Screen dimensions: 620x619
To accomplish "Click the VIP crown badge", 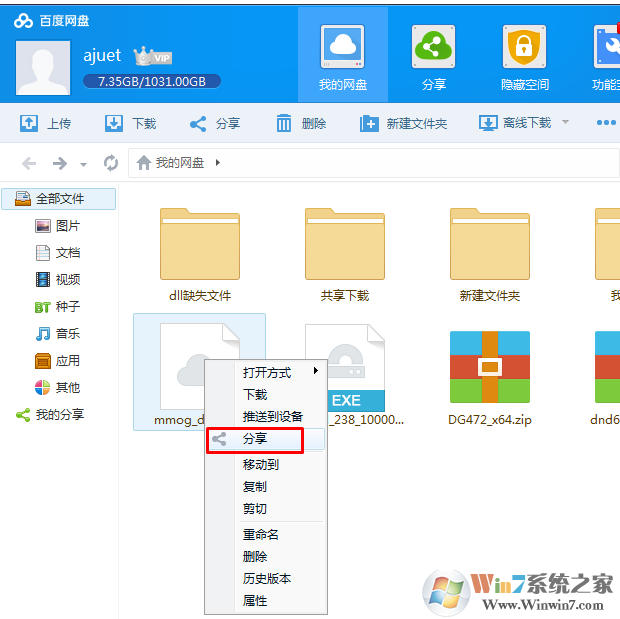I will click(153, 56).
